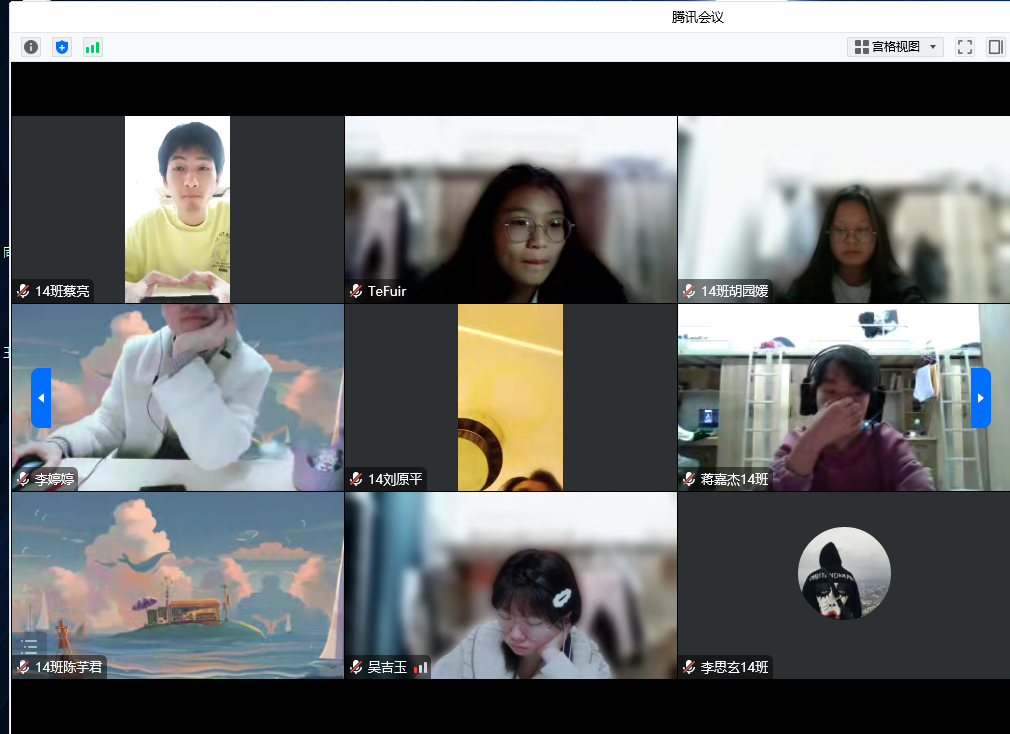This screenshot has height=734, width=1010.
Task: Check the green network signal icon
Action: pos(92,47)
